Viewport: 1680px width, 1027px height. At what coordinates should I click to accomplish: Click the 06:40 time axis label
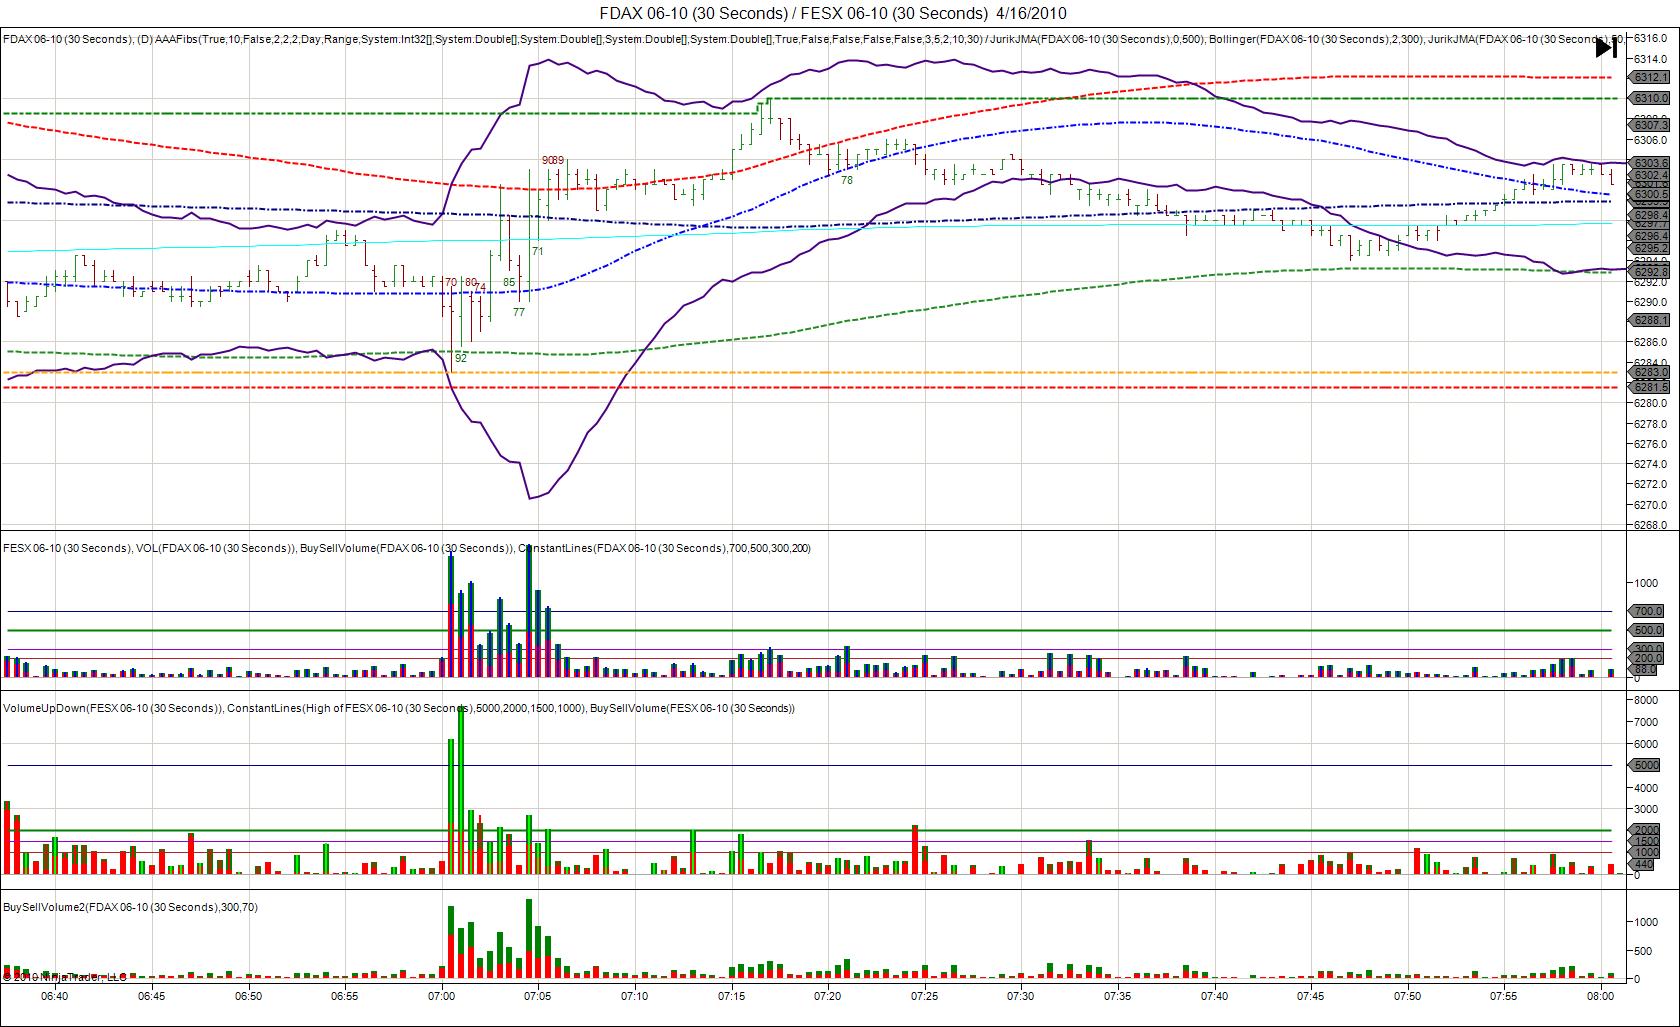pyautogui.click(x=54, y=996)
